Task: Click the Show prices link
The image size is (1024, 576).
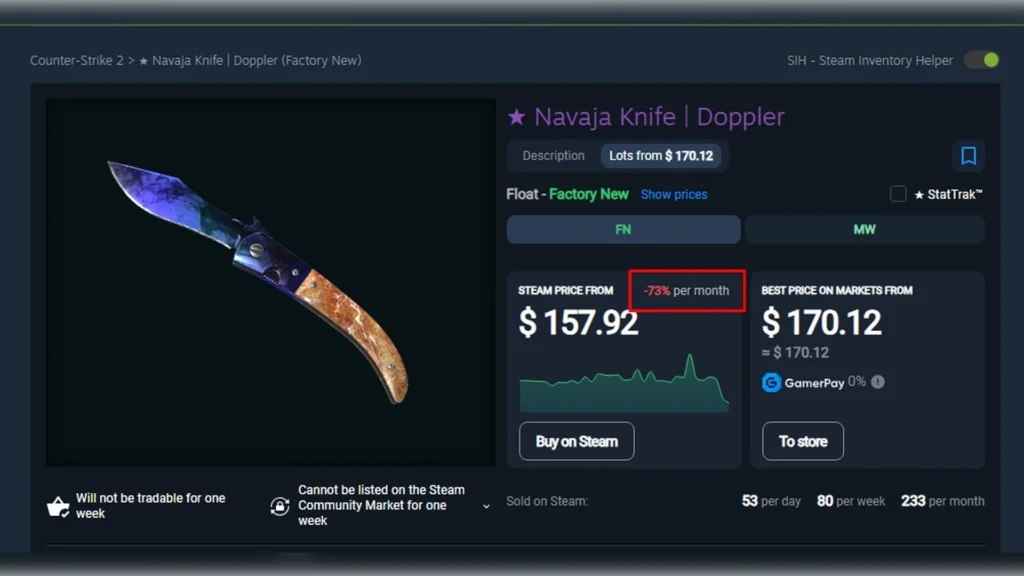Action: pos(674,195)
